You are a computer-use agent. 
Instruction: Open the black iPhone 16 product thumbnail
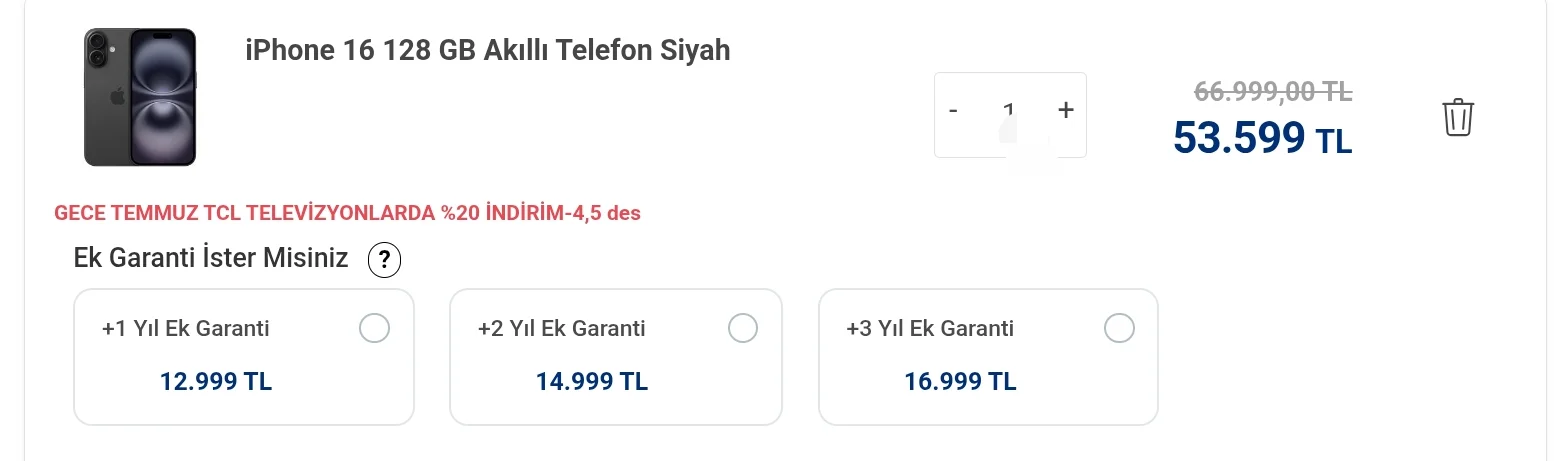(x=140, y=97)
